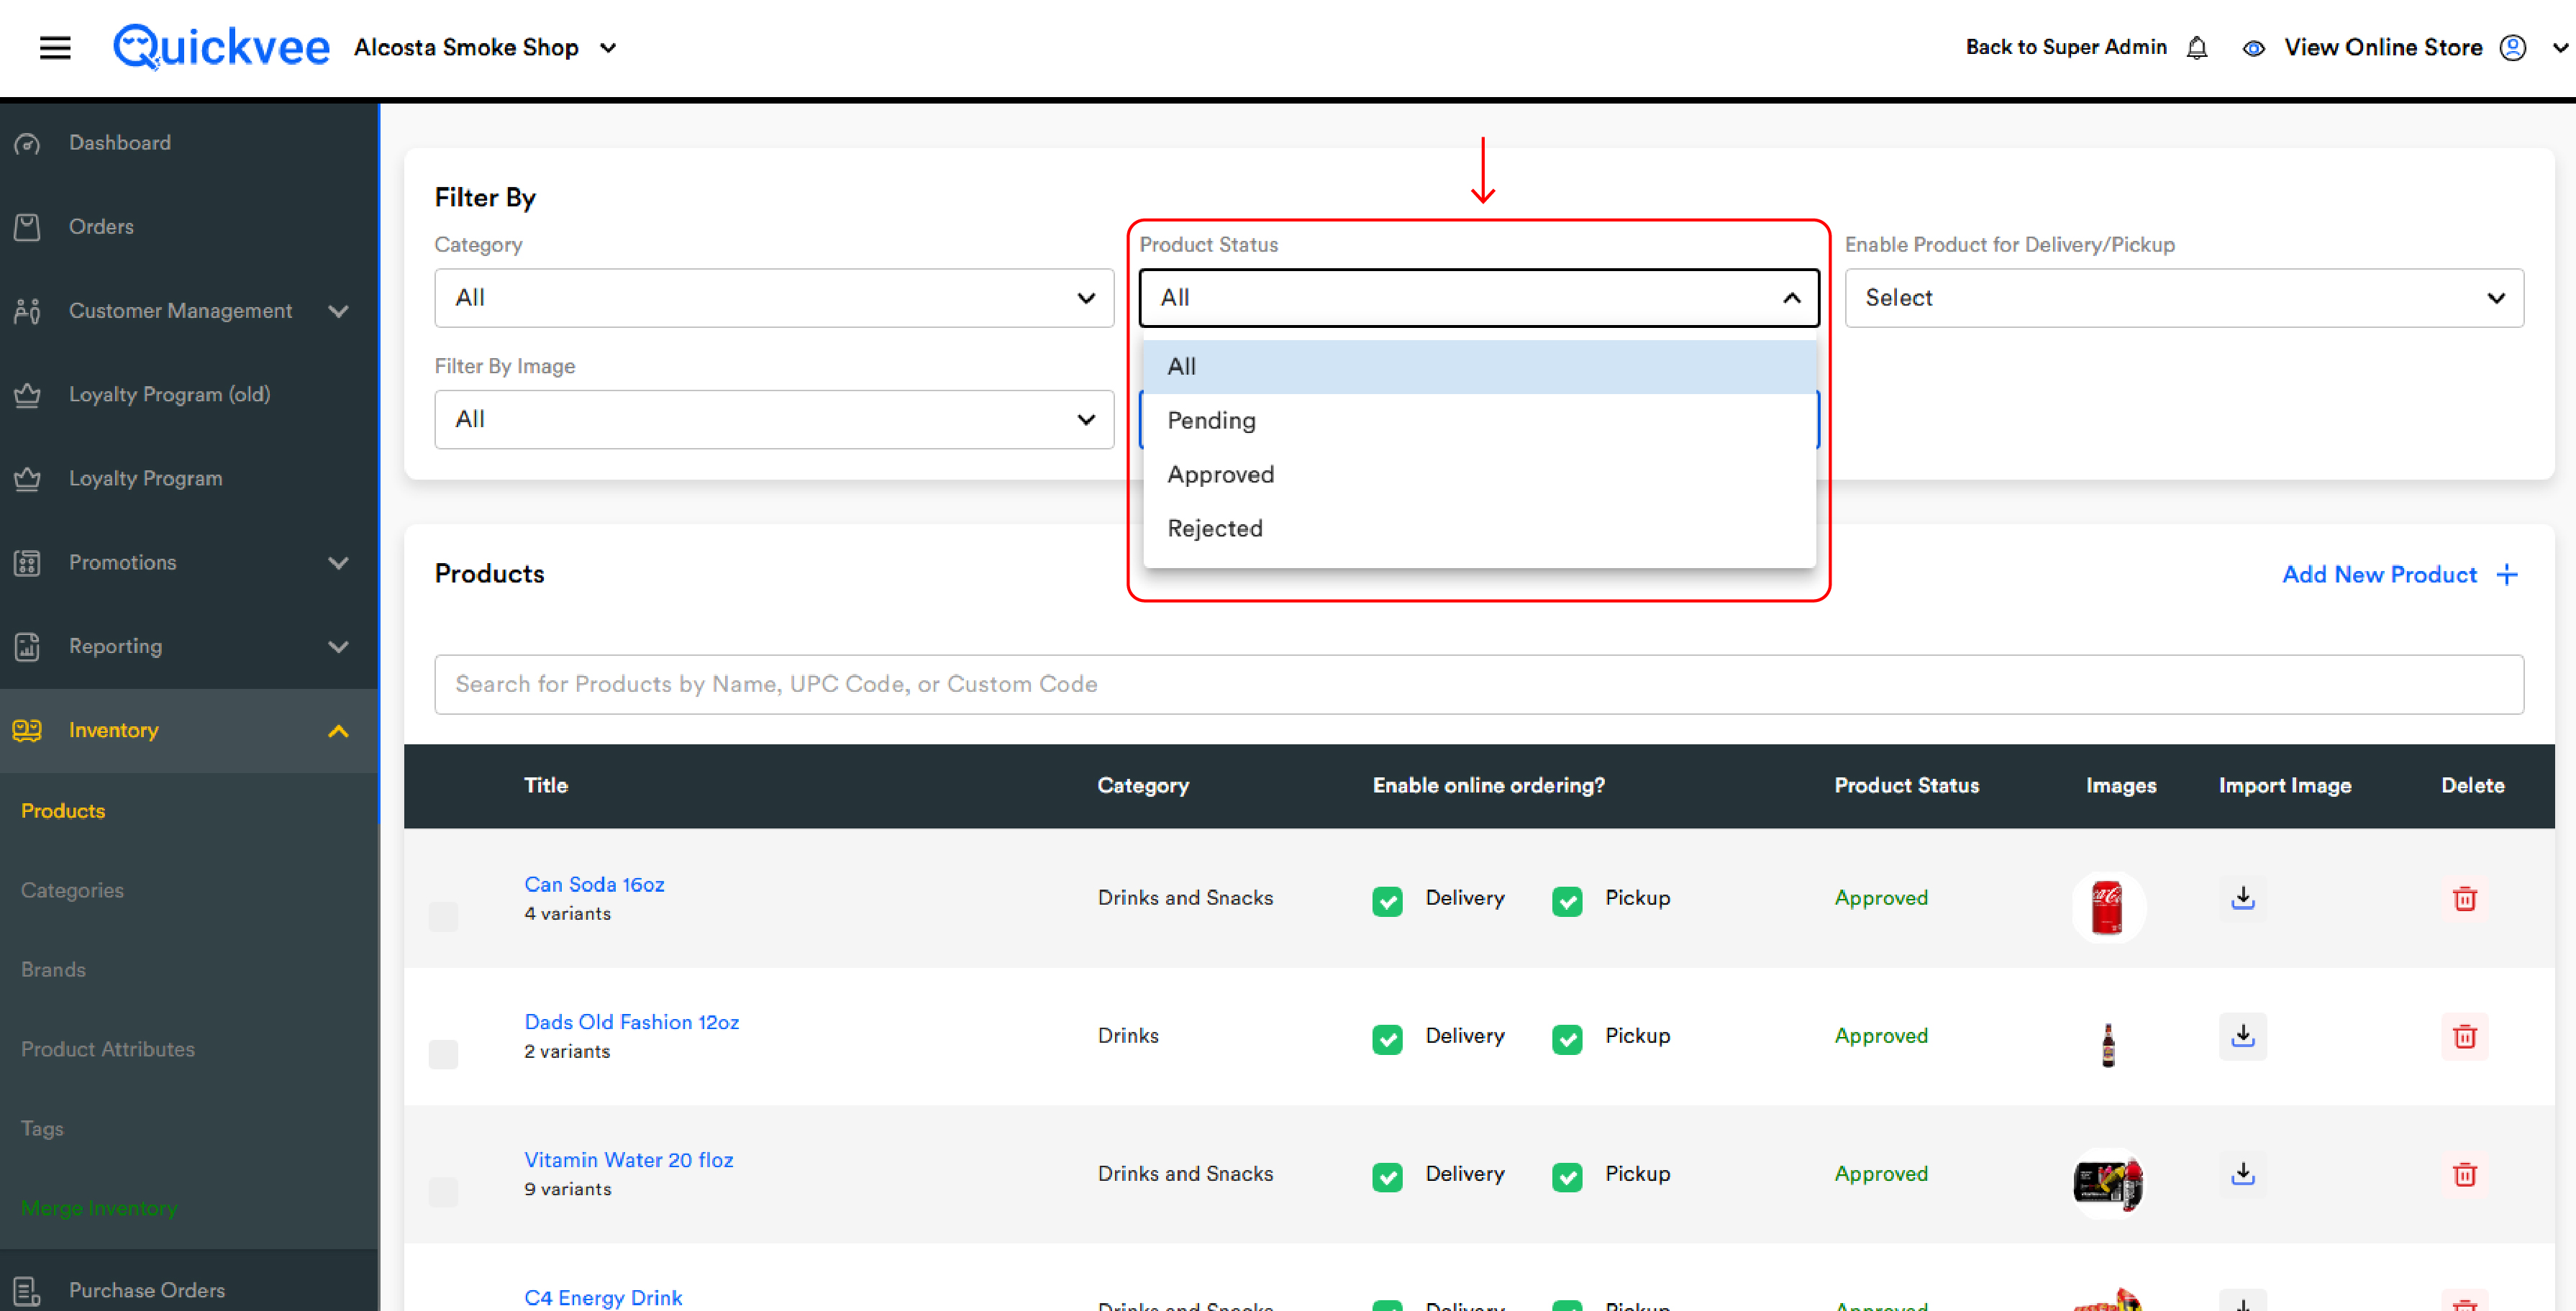This screenshot has height=1311, width=2576.
Task: Open the Alcosta Smoke Shop store switcher
Action: [x=486, y=47]
